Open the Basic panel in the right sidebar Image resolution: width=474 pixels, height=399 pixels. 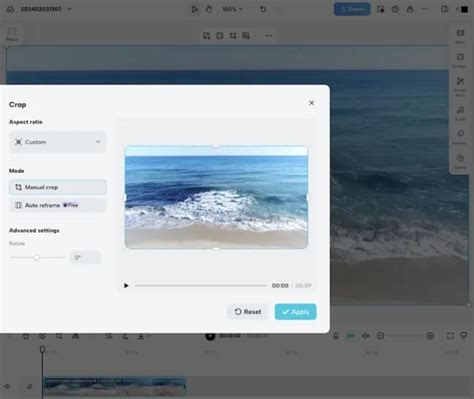coord(460,36)
